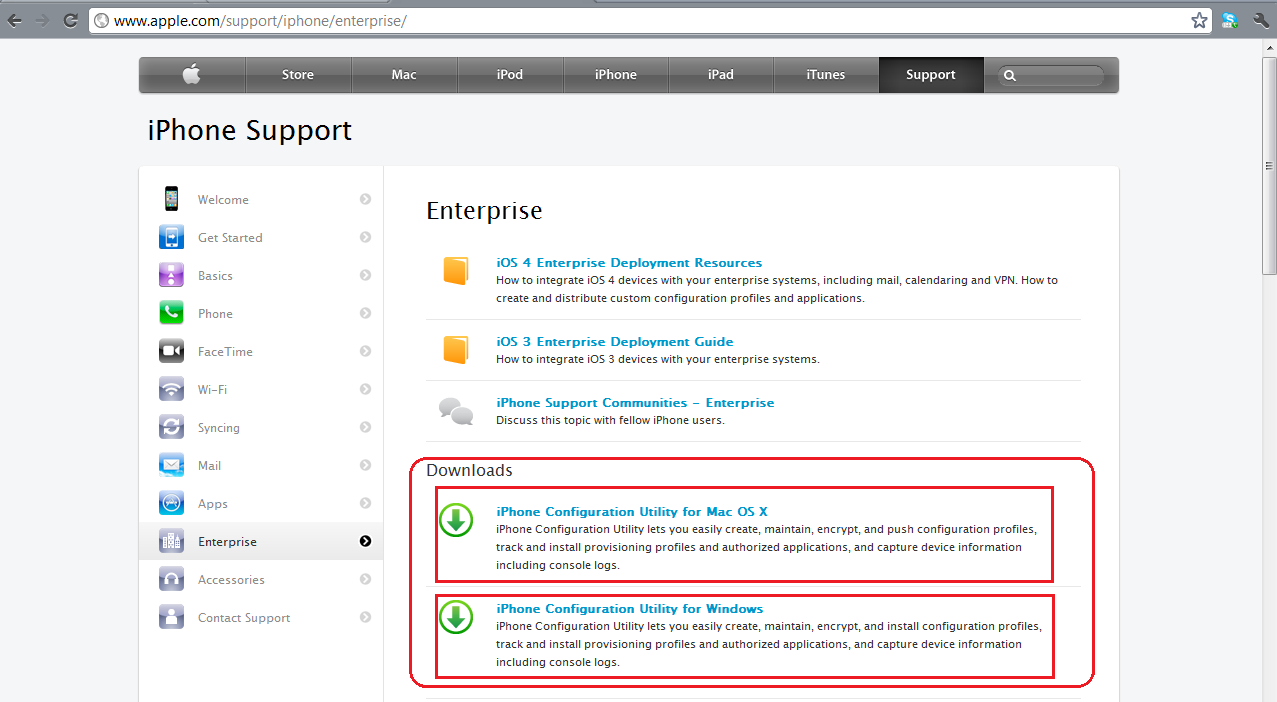Click green download arrow for Mac OS X utility
The width and height of the screenshot is (1277, 702).
[x=456, y=520]
